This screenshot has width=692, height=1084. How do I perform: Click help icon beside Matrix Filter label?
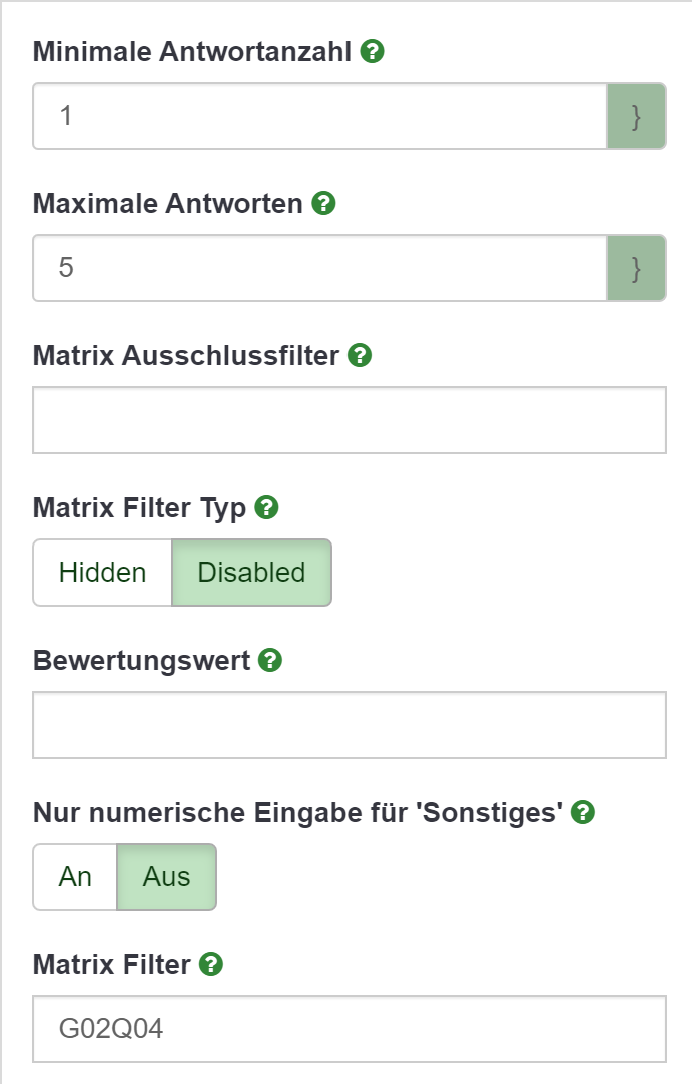(210, 965)
